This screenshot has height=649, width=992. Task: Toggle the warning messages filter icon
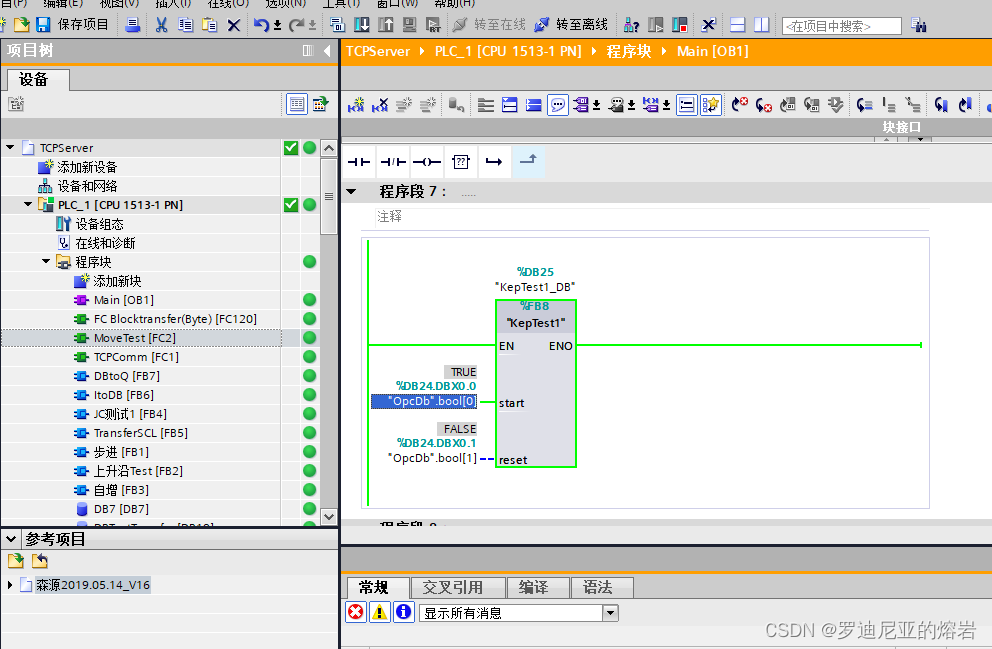[379, 612]
